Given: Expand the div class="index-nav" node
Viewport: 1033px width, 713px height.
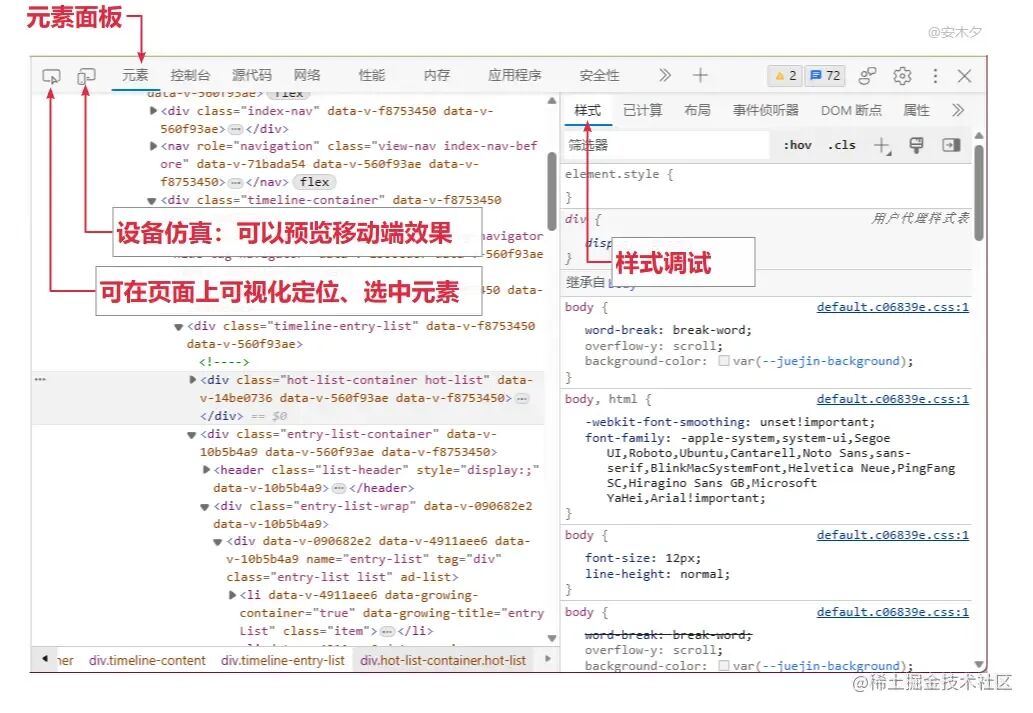Looking at the screenshot, I should [x=154, y=111].
